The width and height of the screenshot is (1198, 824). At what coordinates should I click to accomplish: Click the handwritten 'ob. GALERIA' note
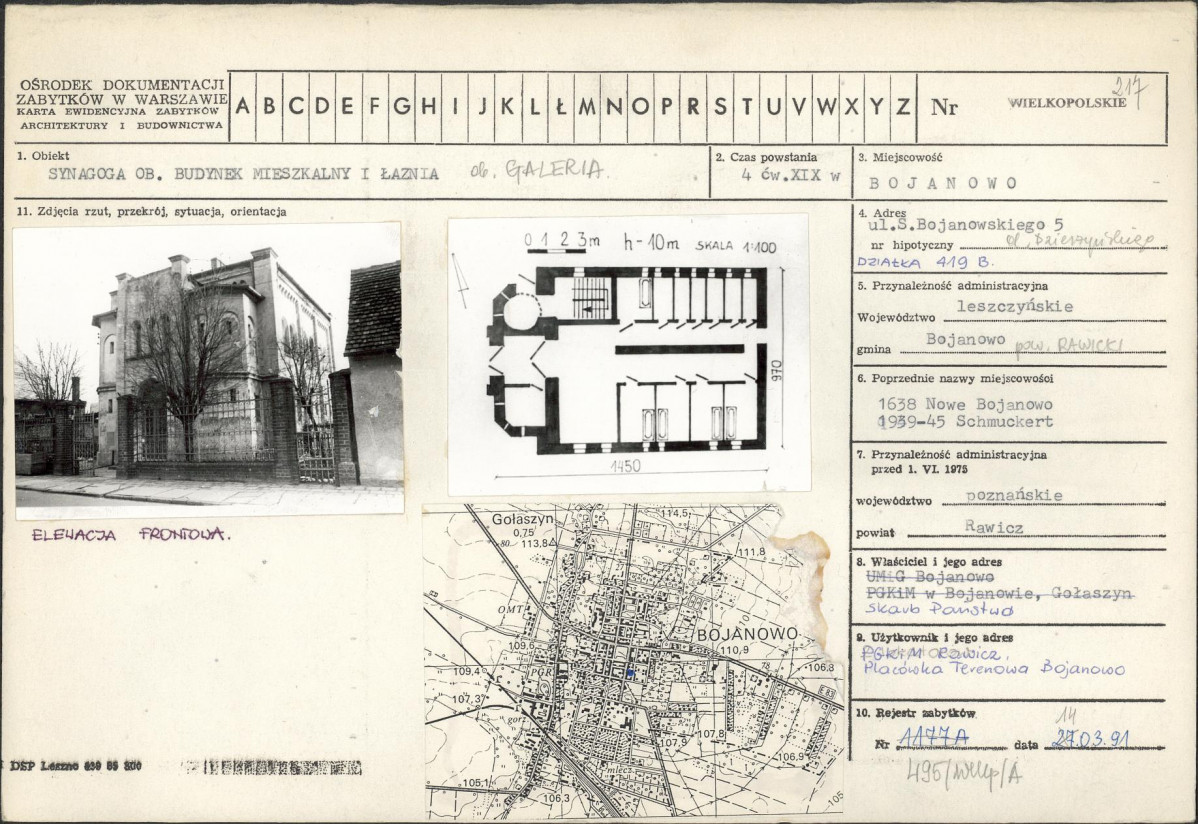[x=538, y=170]
